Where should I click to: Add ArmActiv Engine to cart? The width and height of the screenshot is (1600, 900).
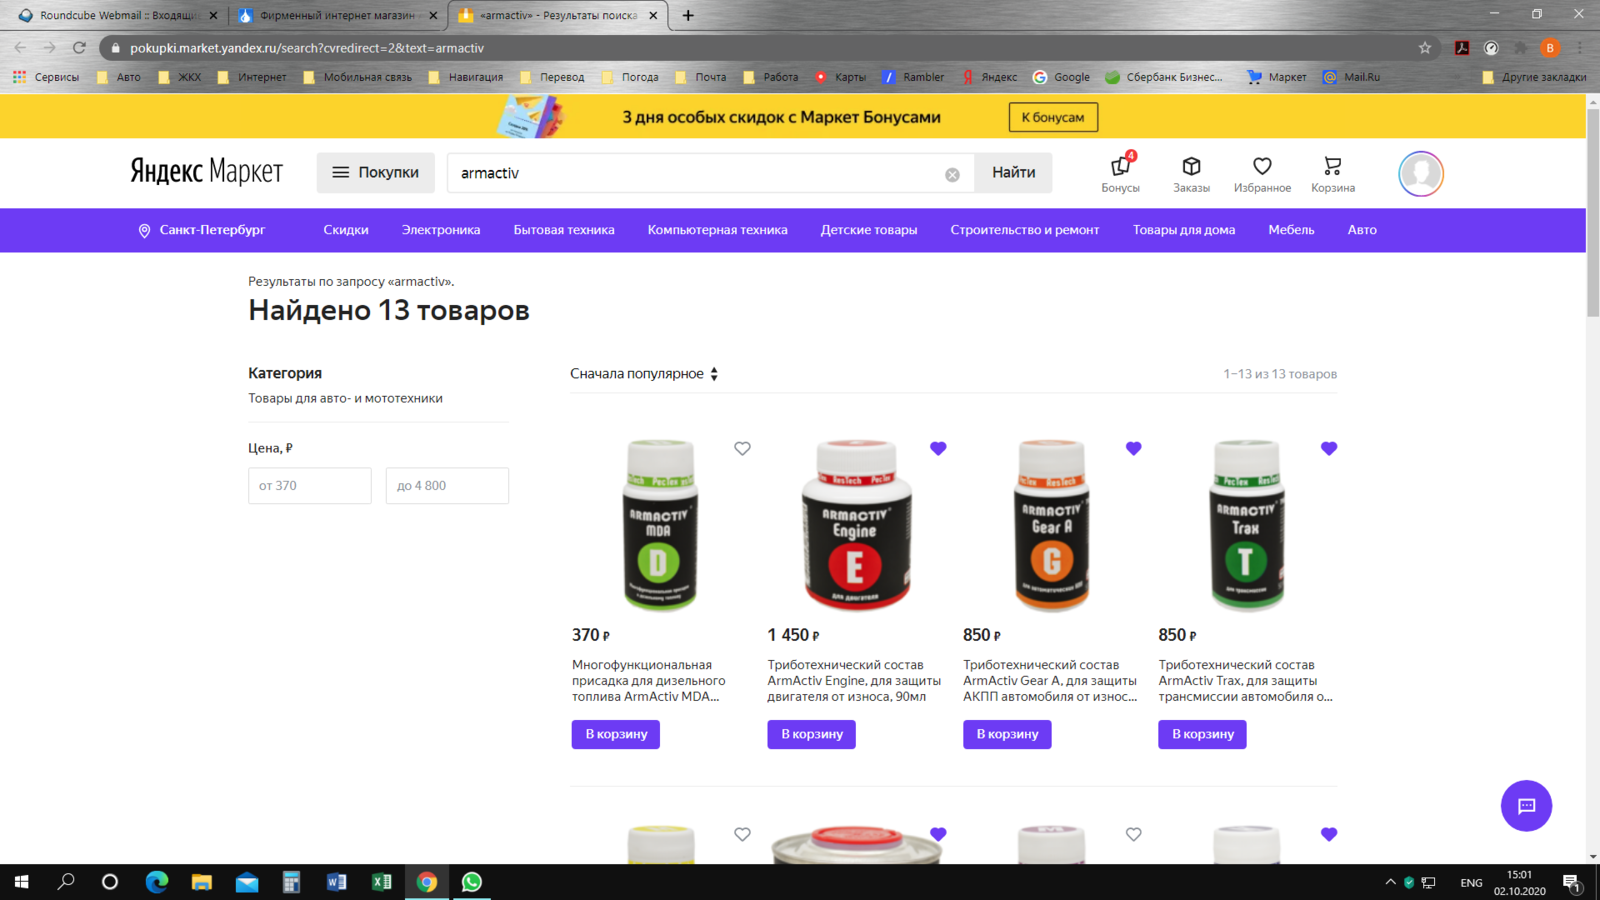(811, 734)
